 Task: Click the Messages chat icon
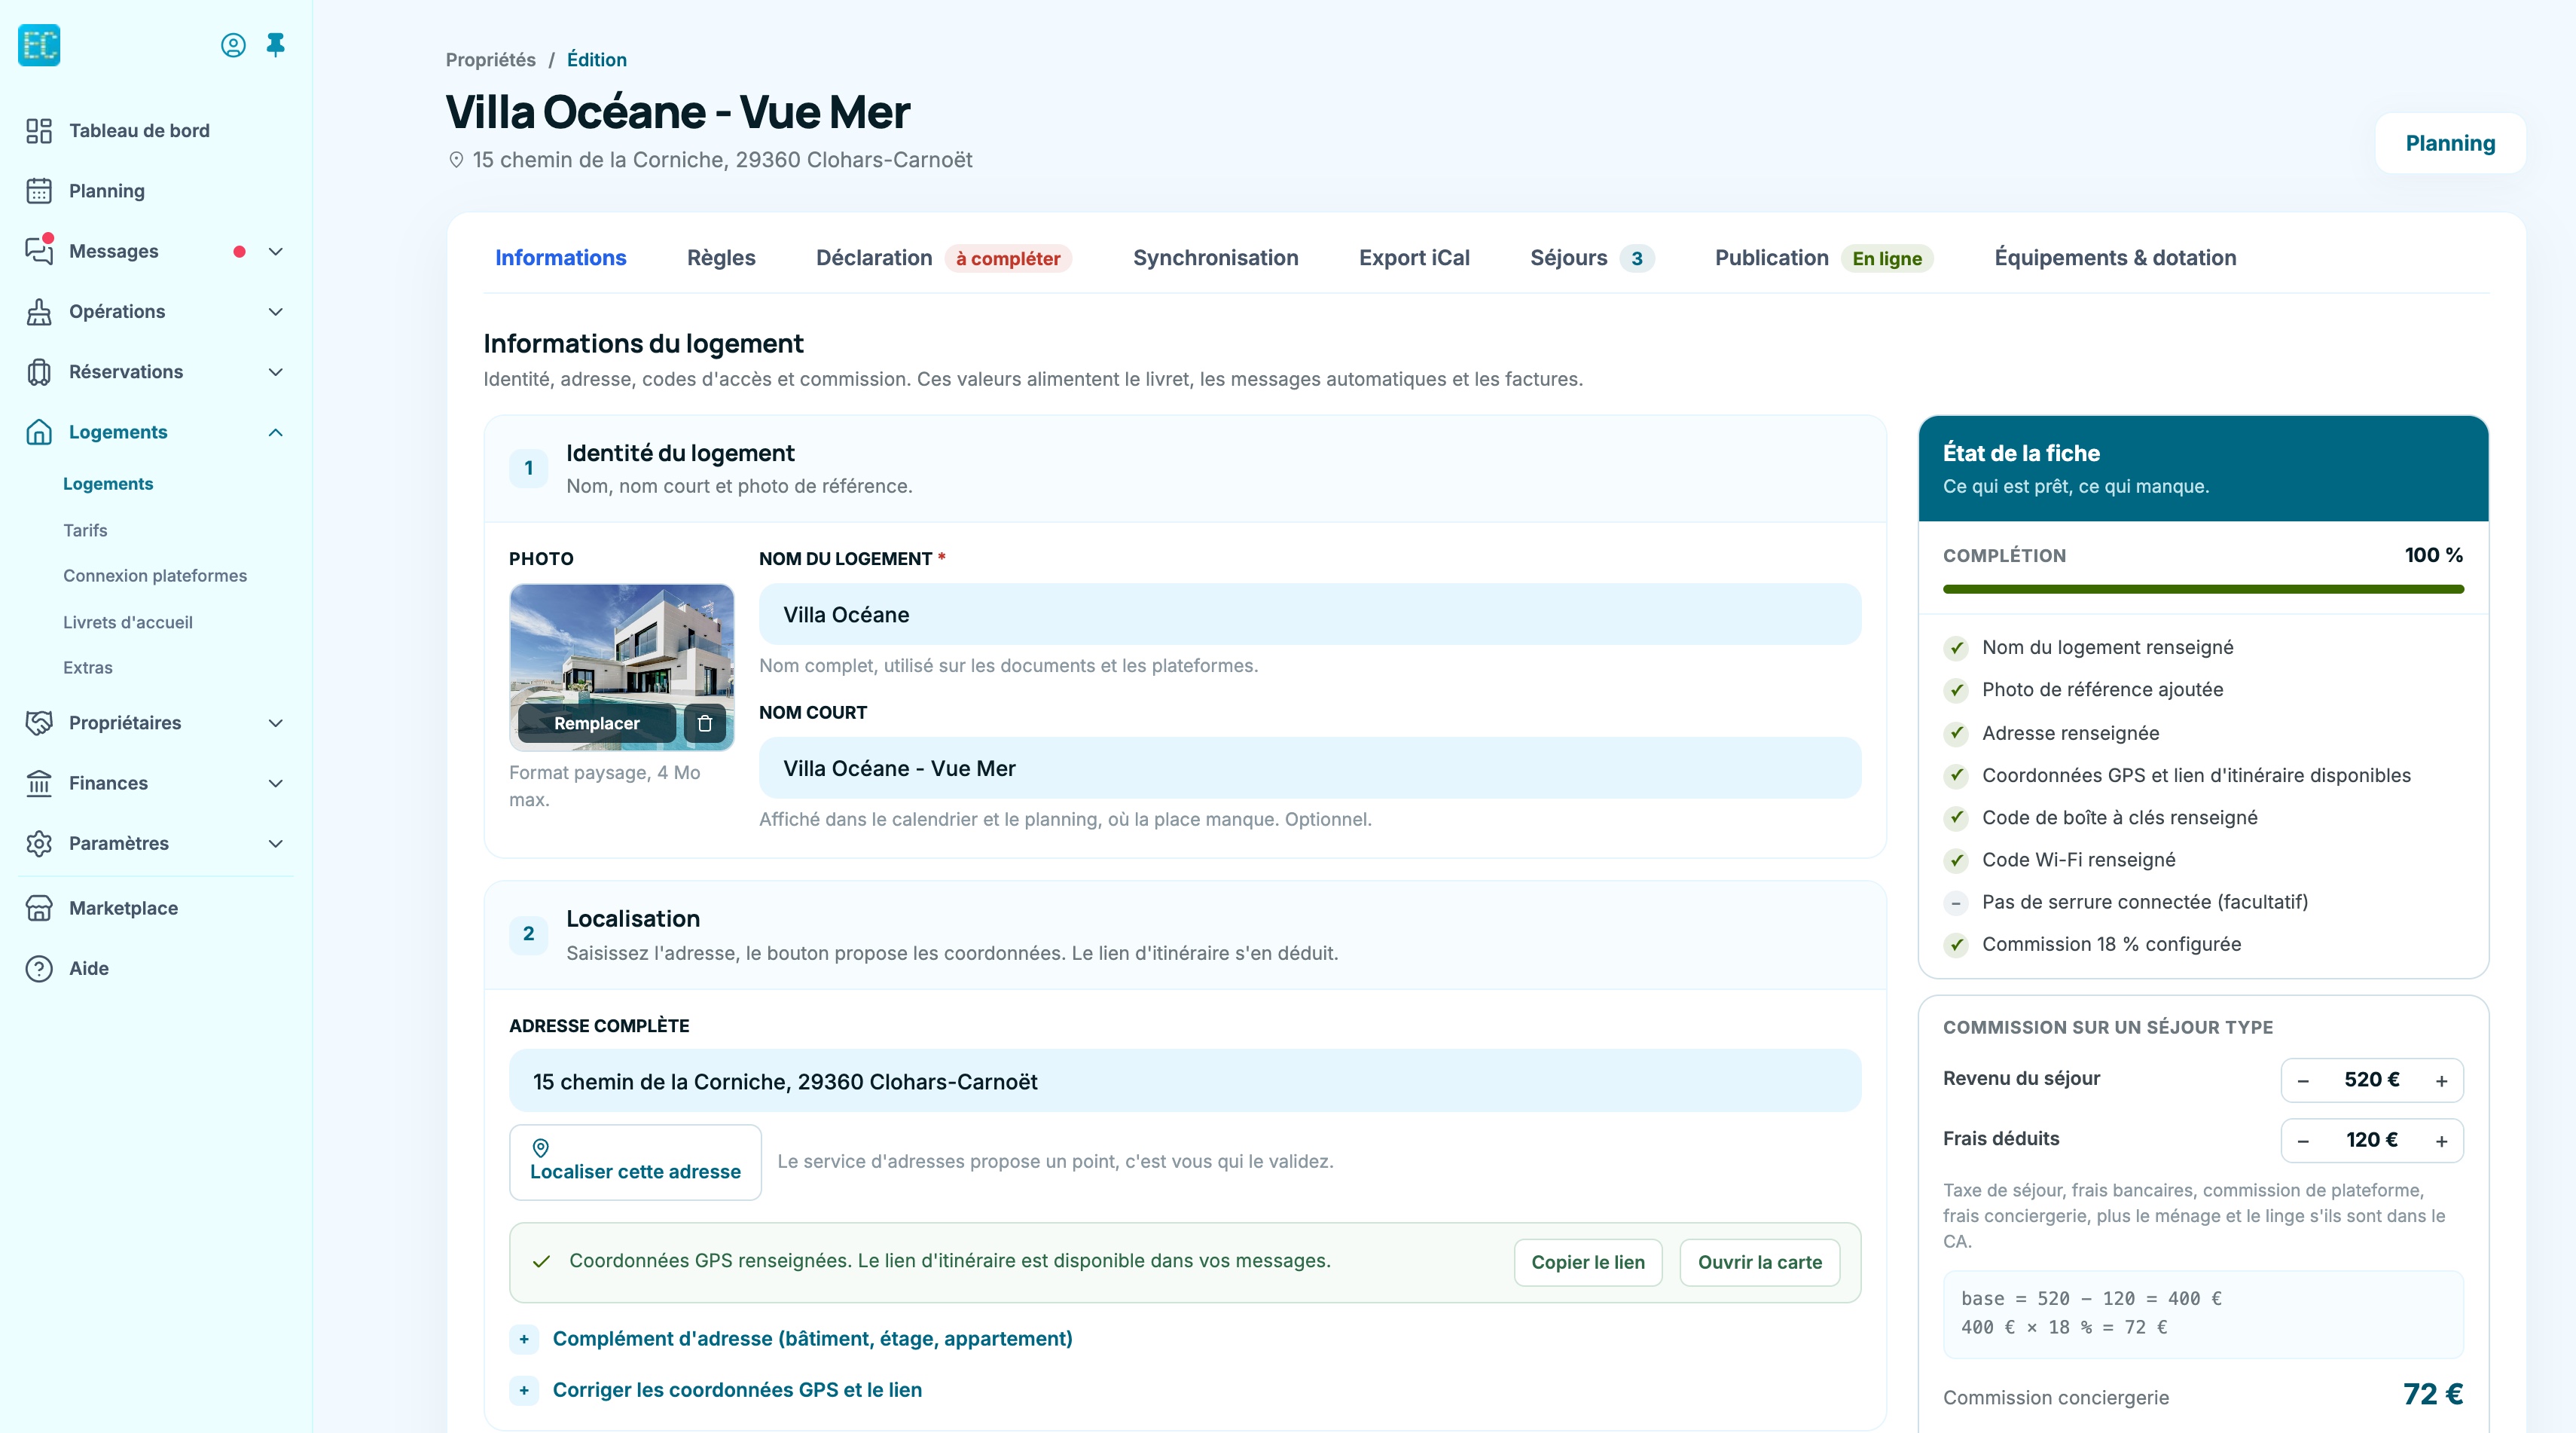coord(39,251)
